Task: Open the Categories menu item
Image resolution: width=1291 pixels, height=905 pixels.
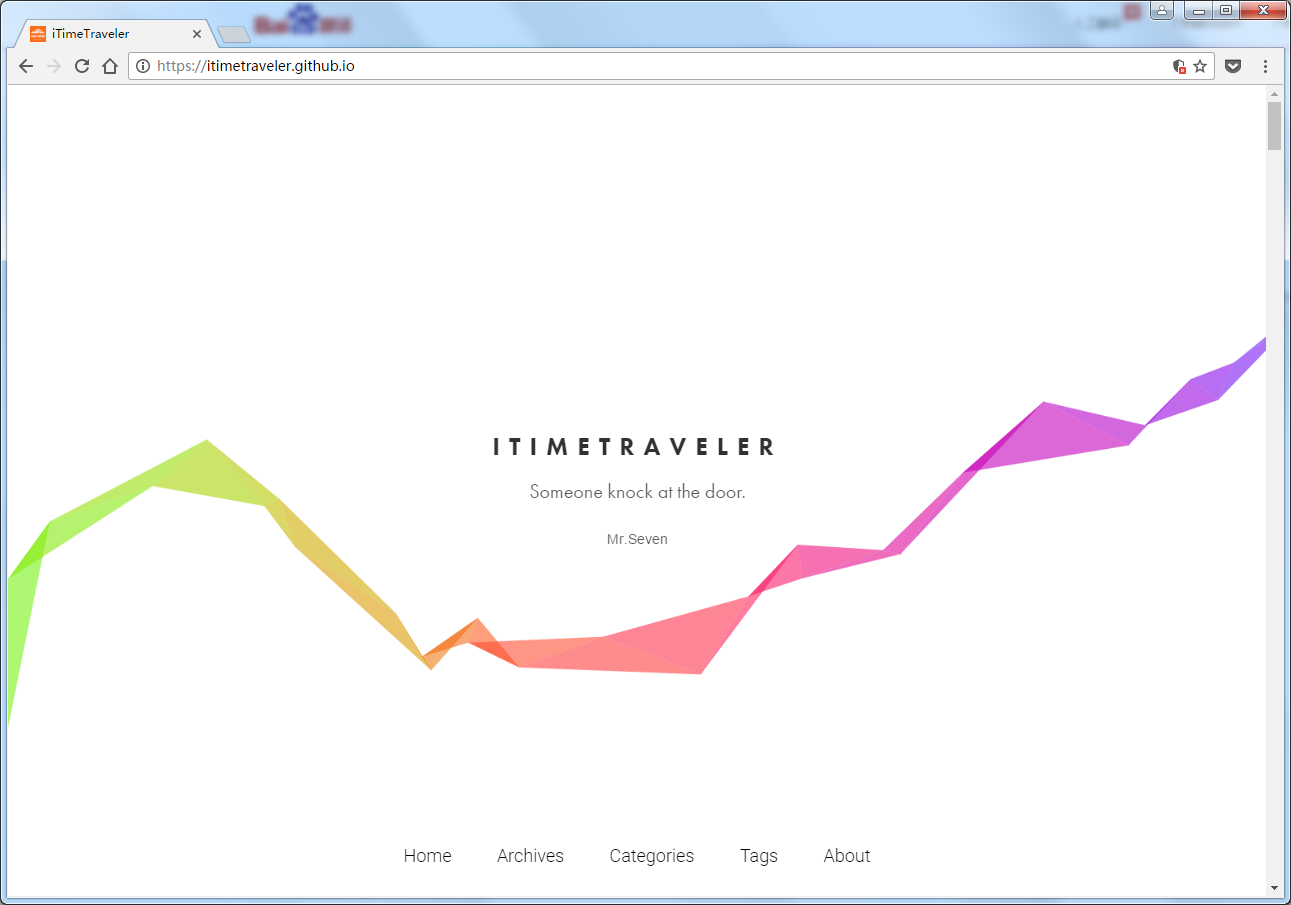Action: [651, 856]
